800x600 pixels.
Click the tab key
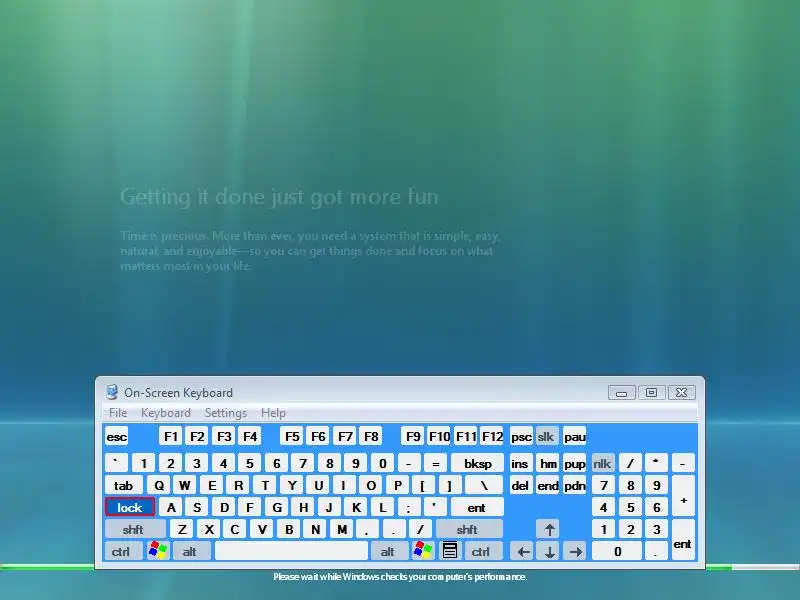[x=123, y=485]
